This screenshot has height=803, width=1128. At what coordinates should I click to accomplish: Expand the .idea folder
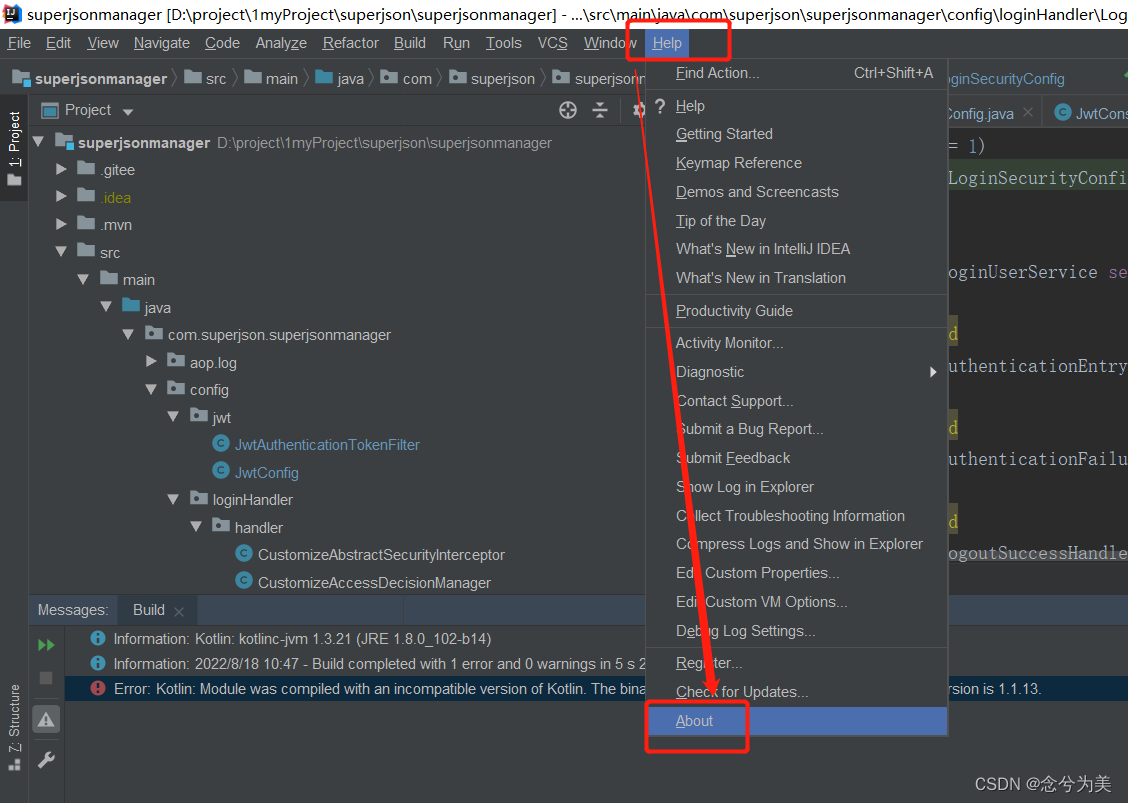pyautogui.click(x=61, y=196)
